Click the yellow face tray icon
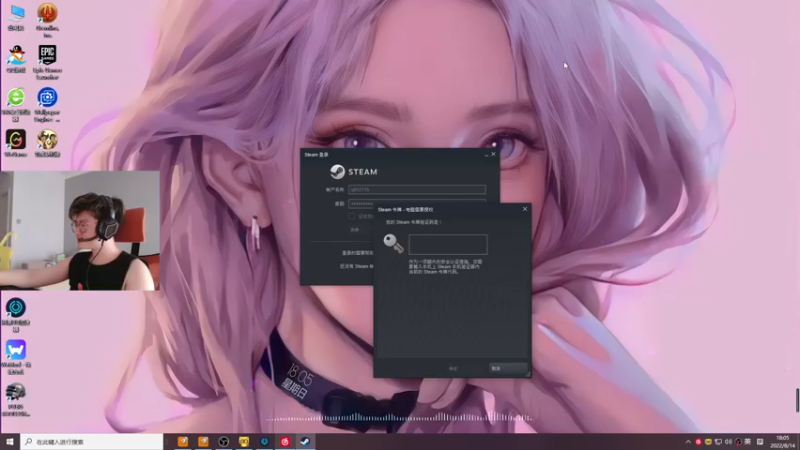Screen dimensions: 800x450 click(x=708, y=442)
